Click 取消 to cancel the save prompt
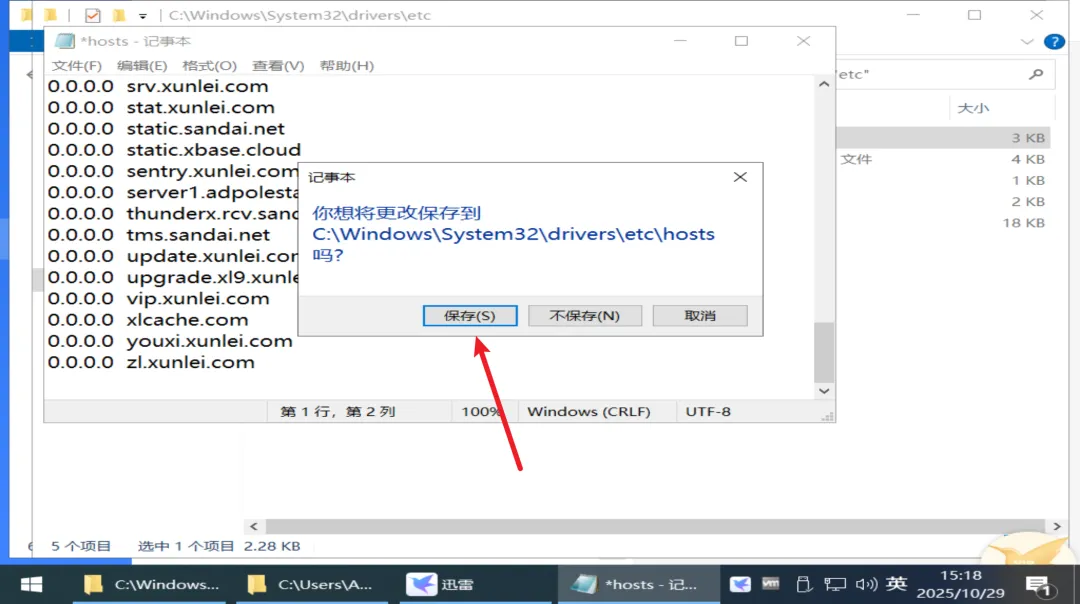1080x604 pixels. click(x=700, y=315)
